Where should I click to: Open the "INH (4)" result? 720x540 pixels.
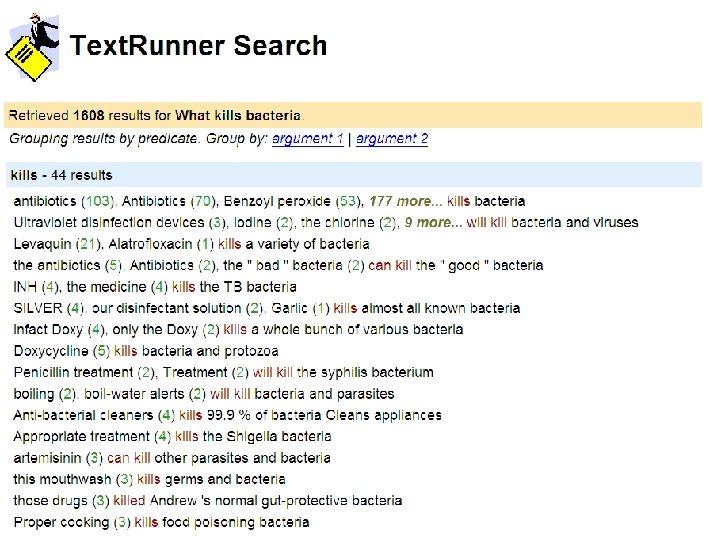(35, 287)
